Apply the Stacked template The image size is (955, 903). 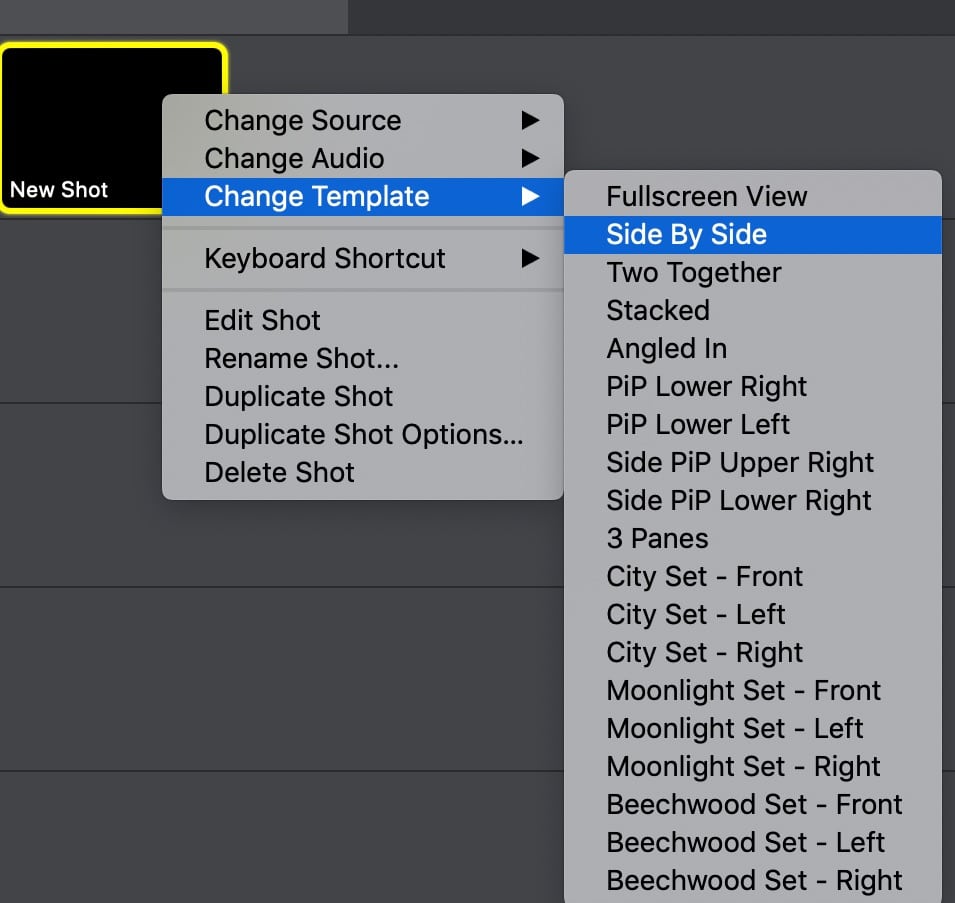658,311
